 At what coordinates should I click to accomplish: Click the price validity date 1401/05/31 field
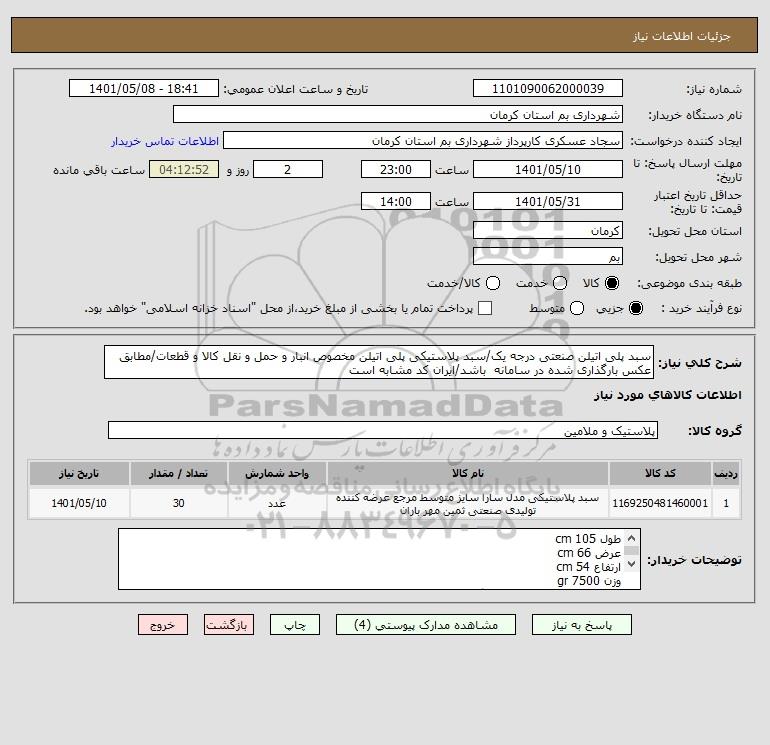coord(548,201)
